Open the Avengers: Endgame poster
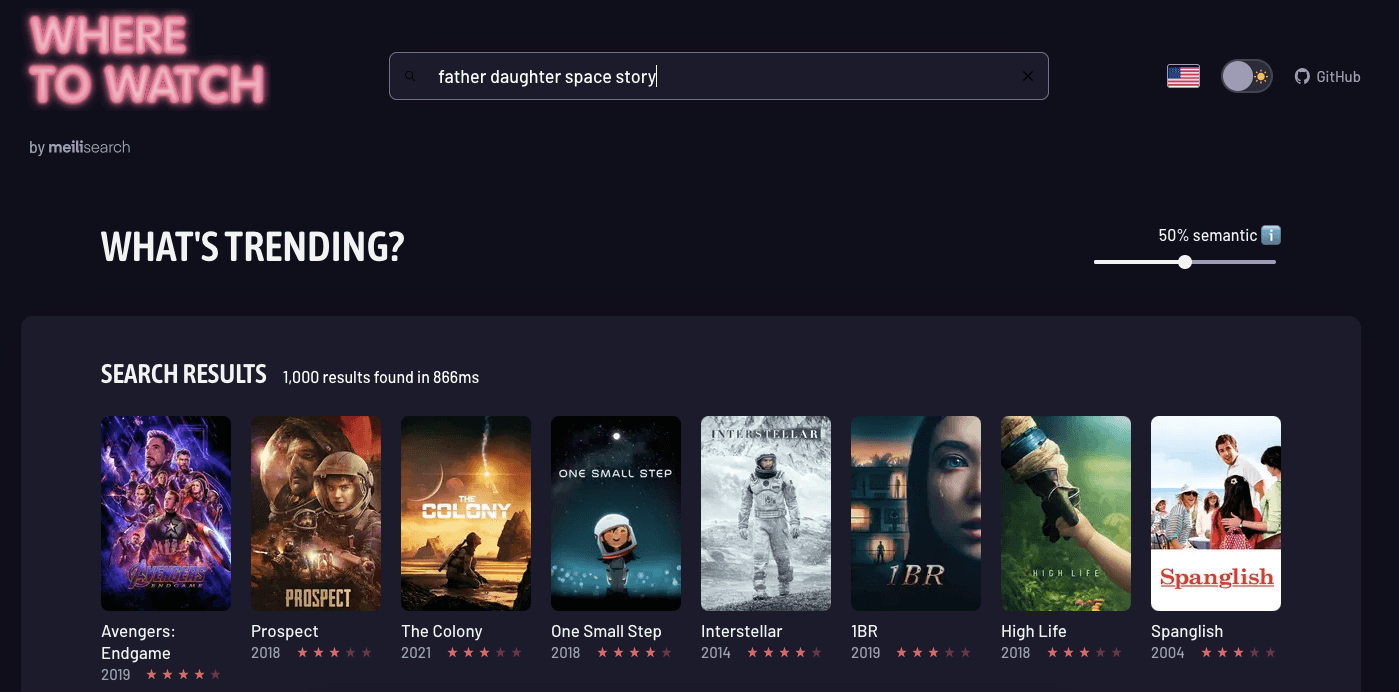This screenshot has width=1399, height=692. (x=166, y=513)
